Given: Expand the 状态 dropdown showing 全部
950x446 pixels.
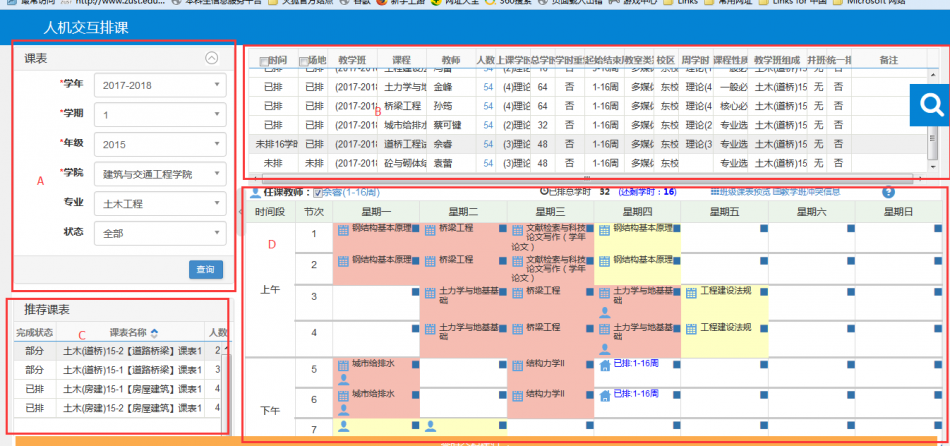Looking at the screenshot, I should pyautogui.click(x=159, y=232).
